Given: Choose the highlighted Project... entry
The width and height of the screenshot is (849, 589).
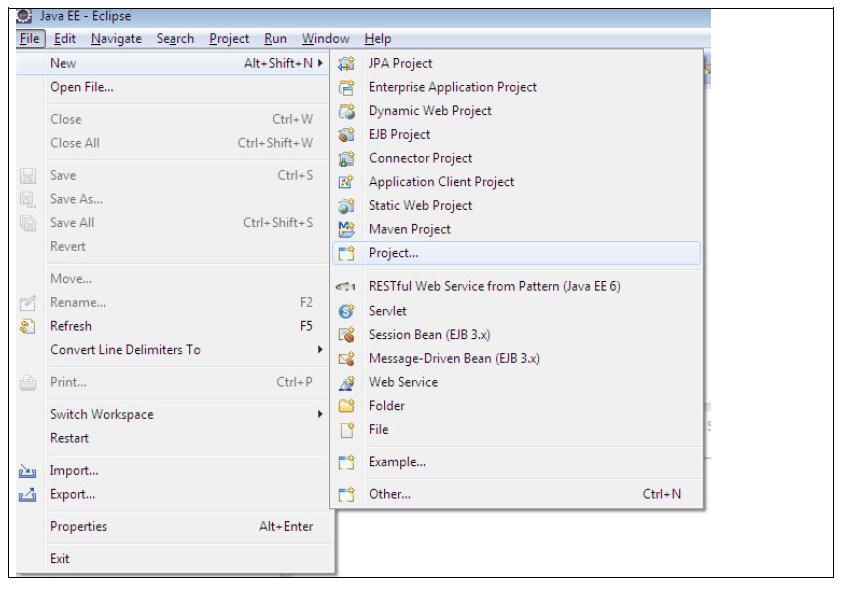Looking at the screenshot, I should [517, 253].
